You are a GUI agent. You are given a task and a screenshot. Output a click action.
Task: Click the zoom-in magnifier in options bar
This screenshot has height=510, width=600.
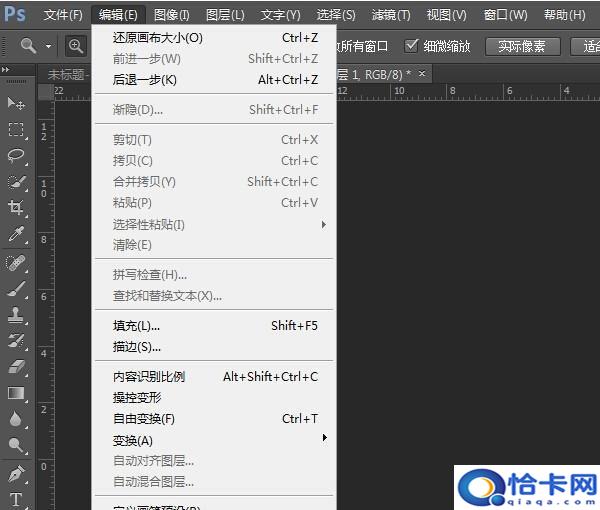click(77, 46)
